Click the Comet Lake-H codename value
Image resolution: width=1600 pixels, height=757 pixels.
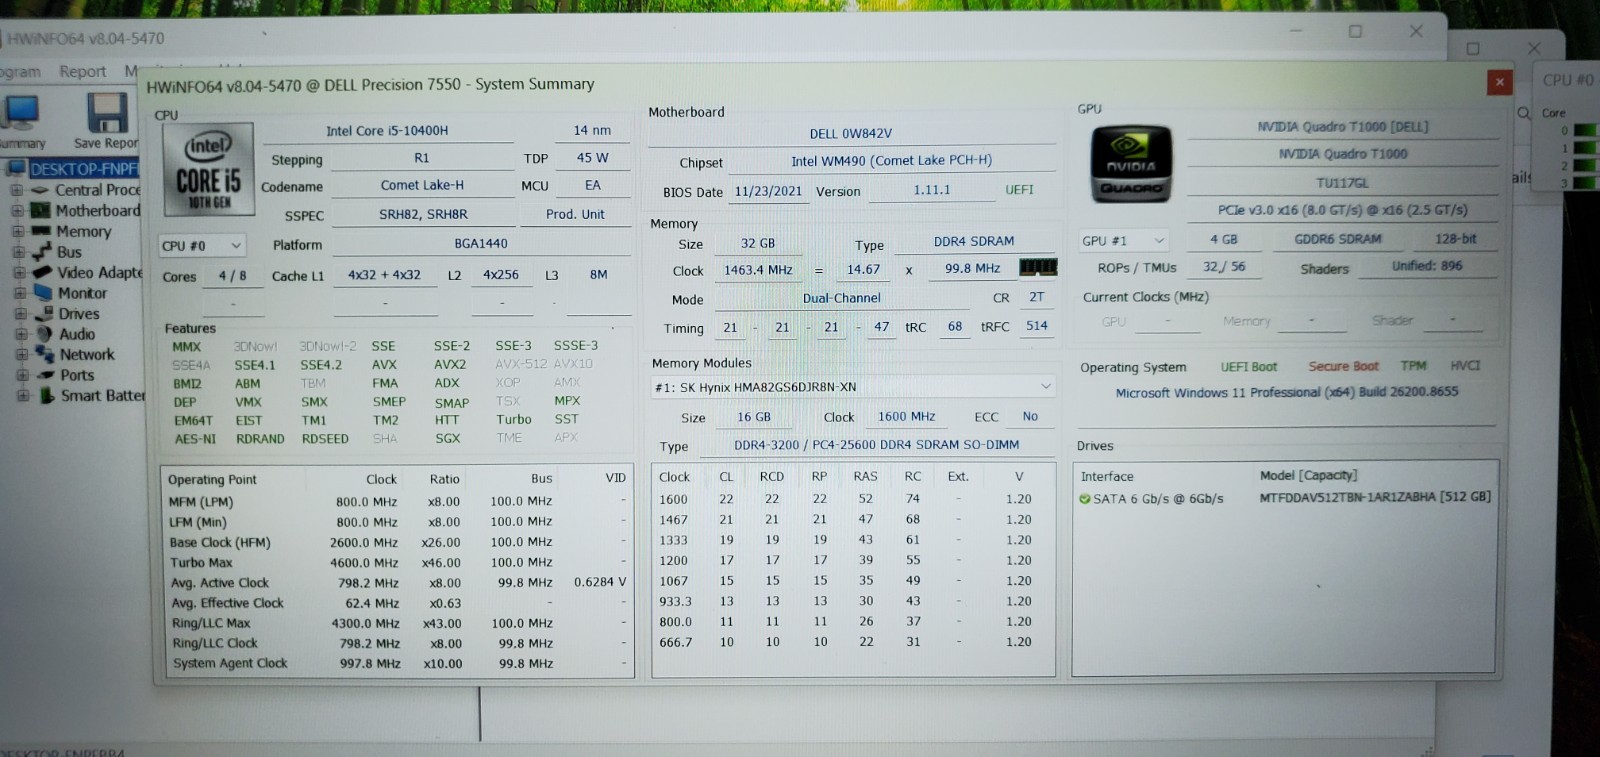[422, 185]
